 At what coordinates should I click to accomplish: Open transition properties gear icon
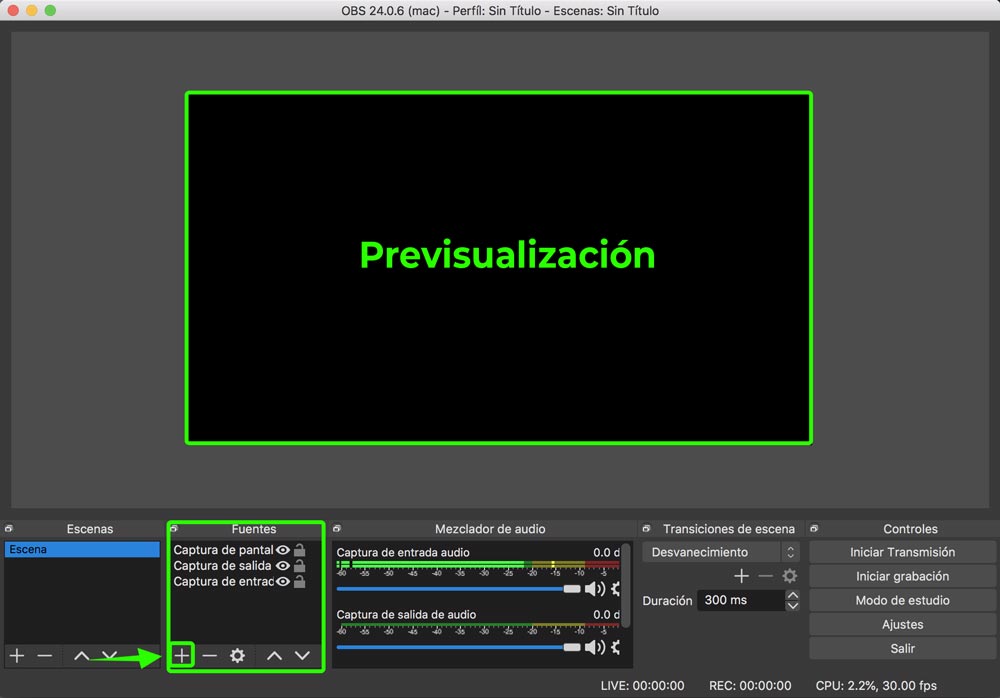point(789,576)
